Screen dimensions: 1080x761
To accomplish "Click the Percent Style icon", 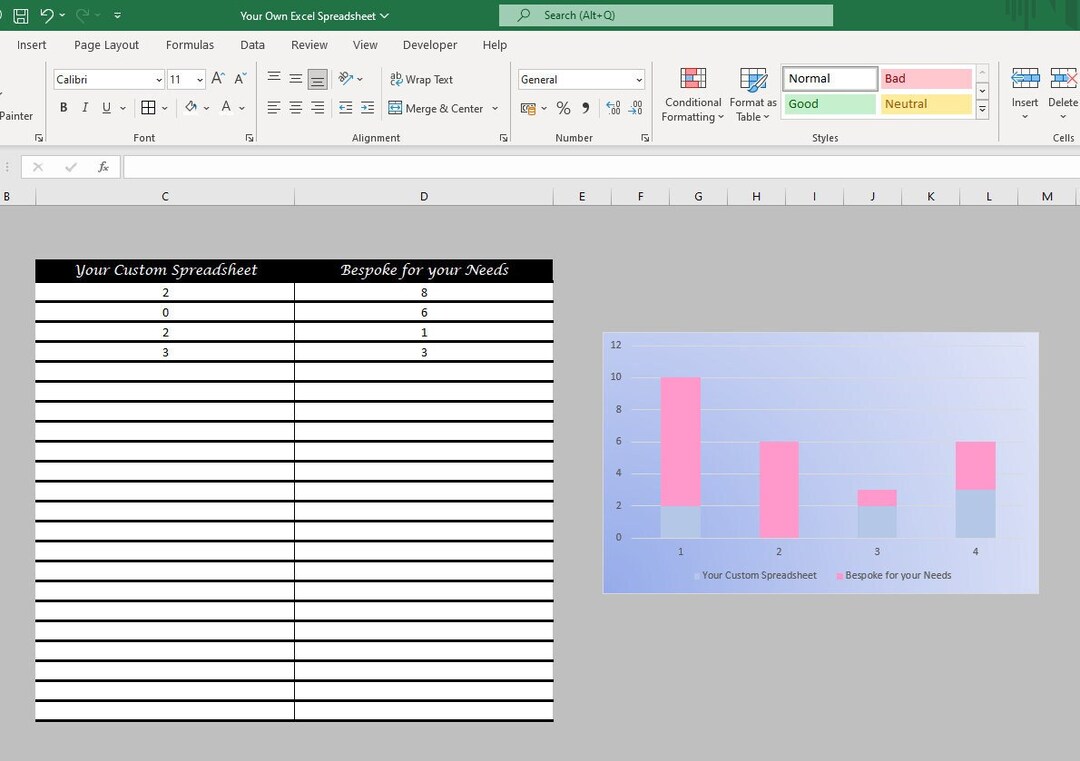I will (x=564, y=107).
